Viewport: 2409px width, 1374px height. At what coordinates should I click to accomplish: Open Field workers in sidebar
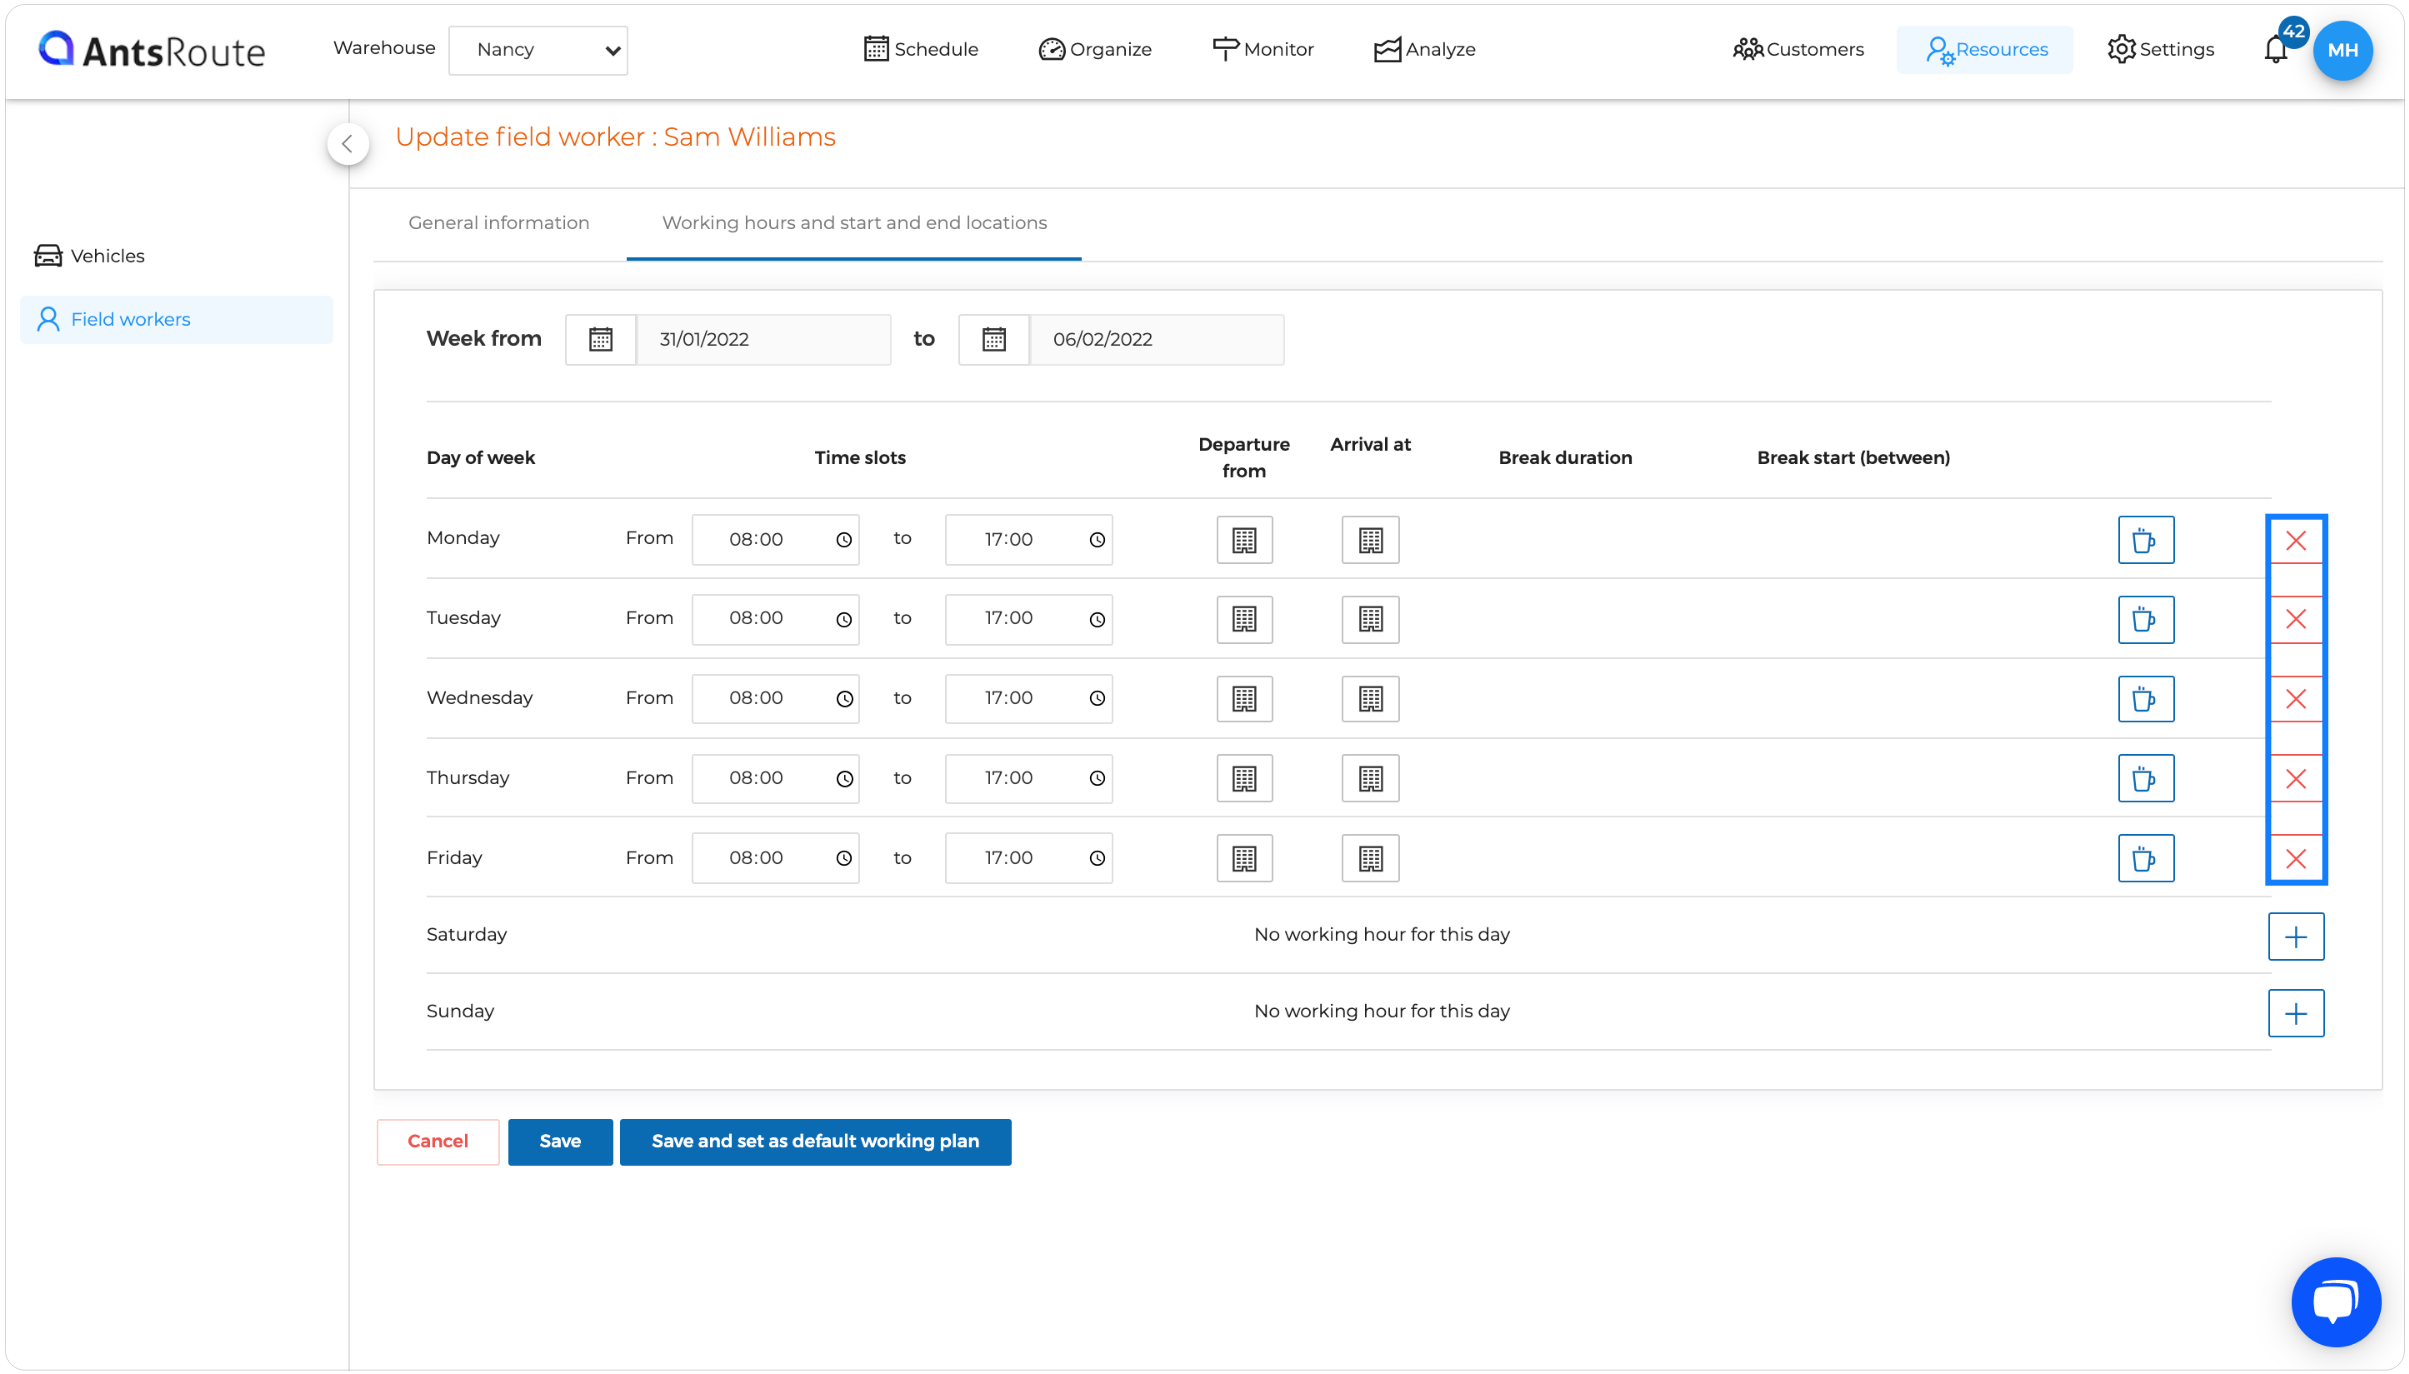[176, 320]
